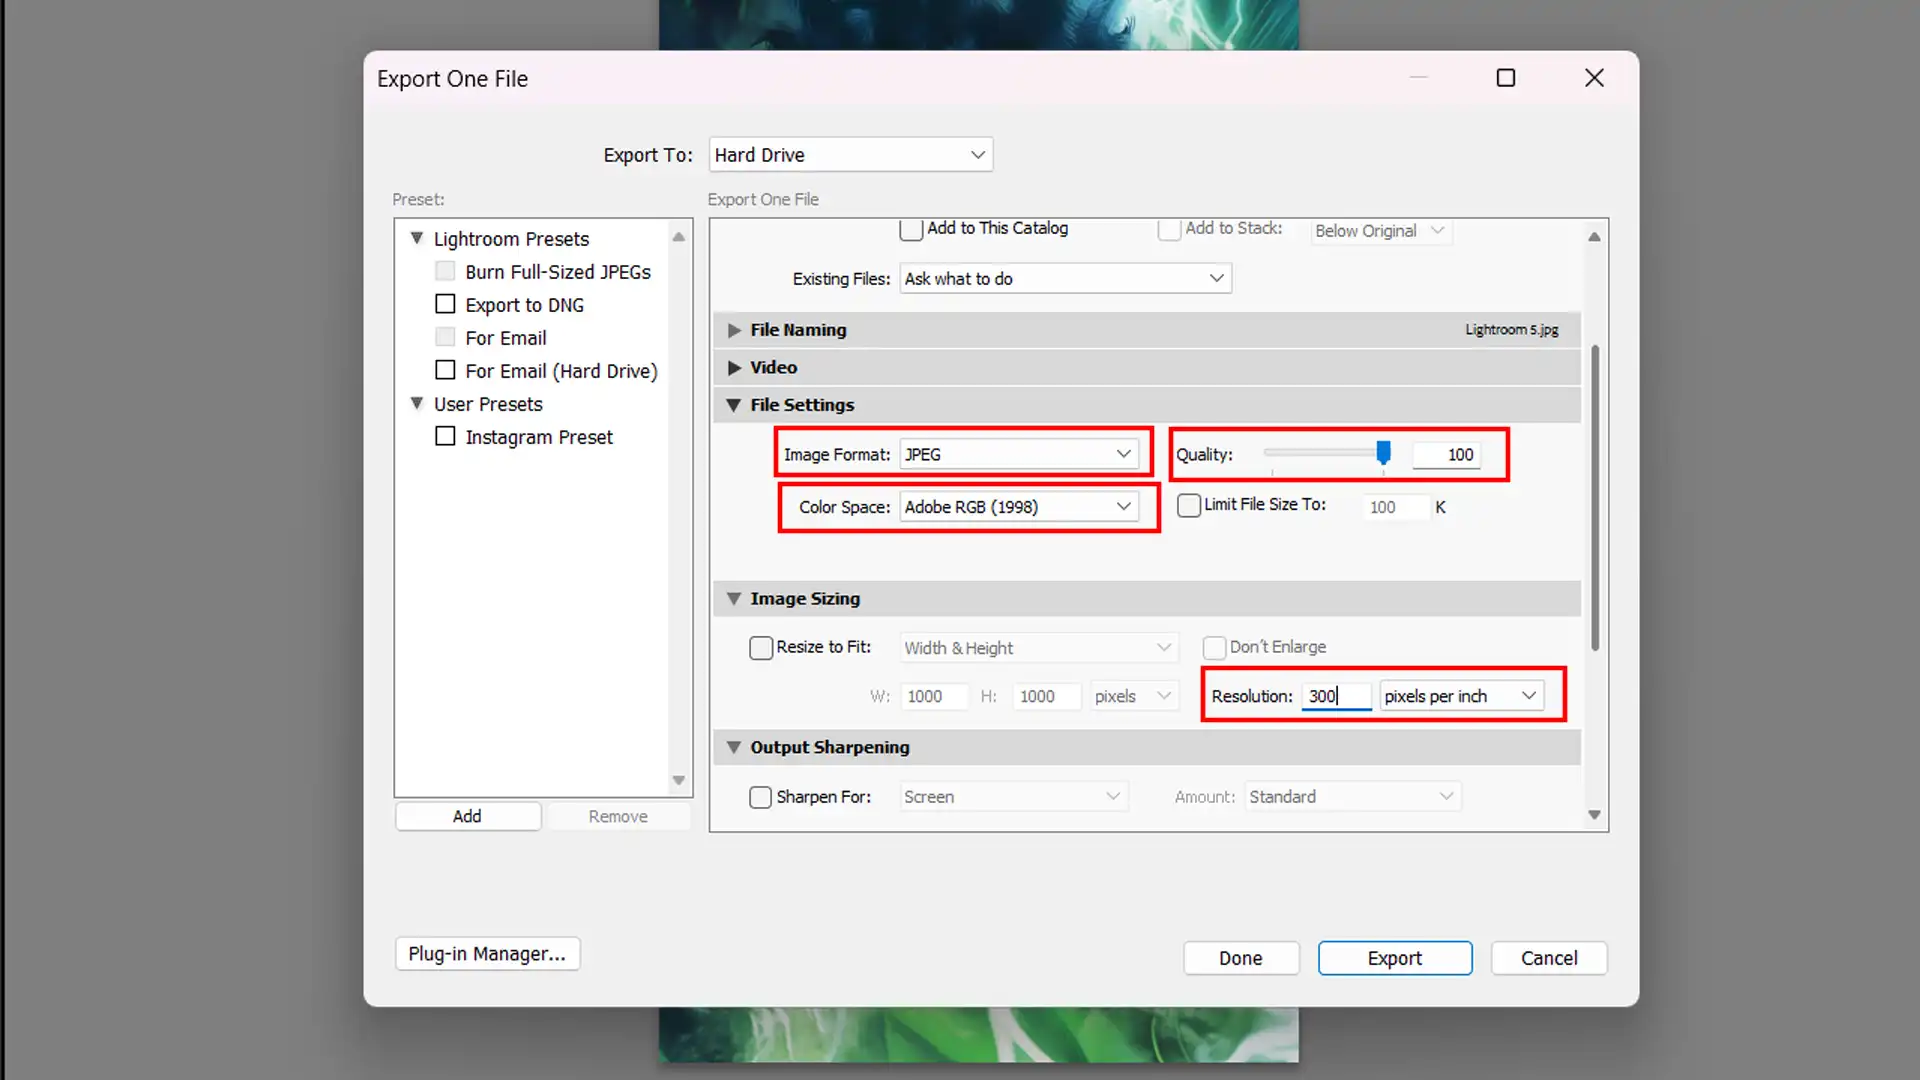Viewport: 1920px width, 1080px height.
Task: Drag the Quality slider control
Action: coord(1382,452)
